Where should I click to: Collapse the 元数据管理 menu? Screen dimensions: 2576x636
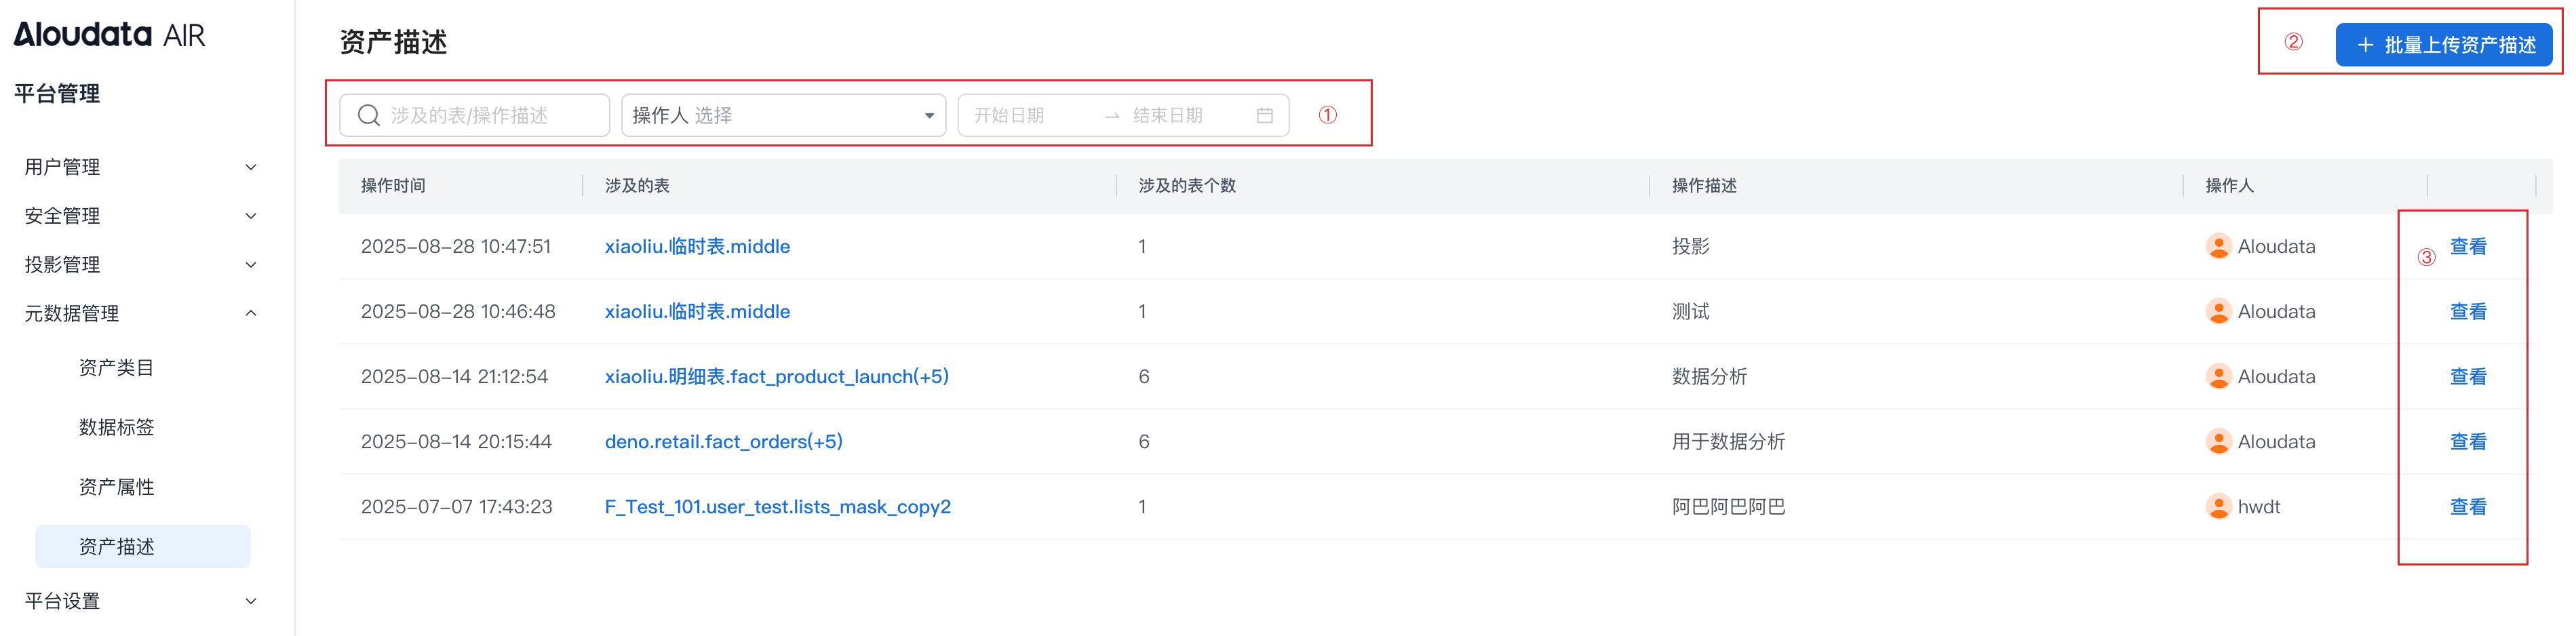(140, 314)
